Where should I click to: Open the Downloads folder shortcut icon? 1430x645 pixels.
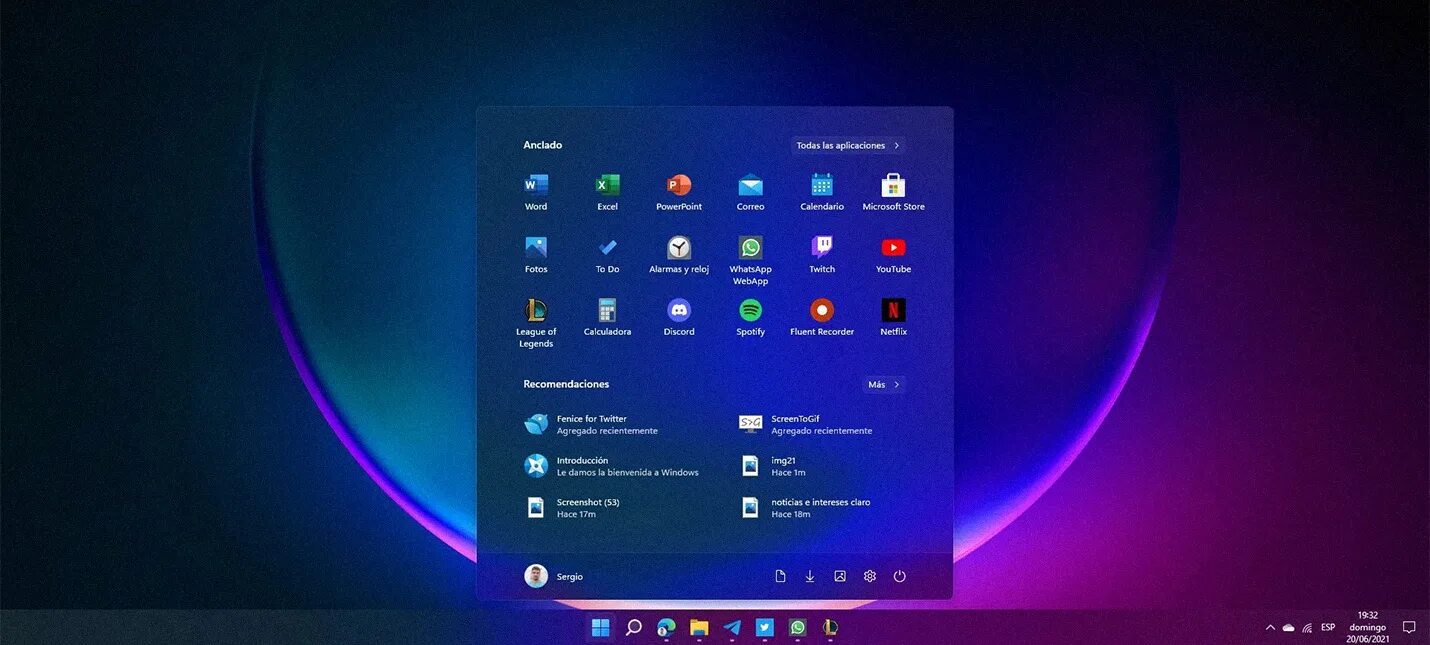[x=810, y=576]
